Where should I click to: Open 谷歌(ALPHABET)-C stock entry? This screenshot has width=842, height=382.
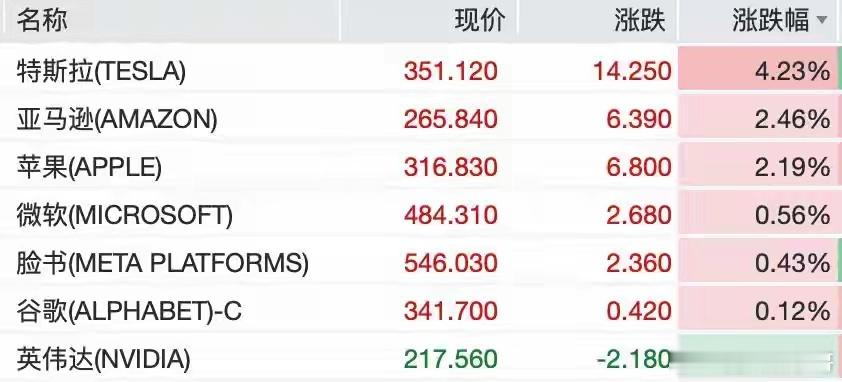(421, 311)
